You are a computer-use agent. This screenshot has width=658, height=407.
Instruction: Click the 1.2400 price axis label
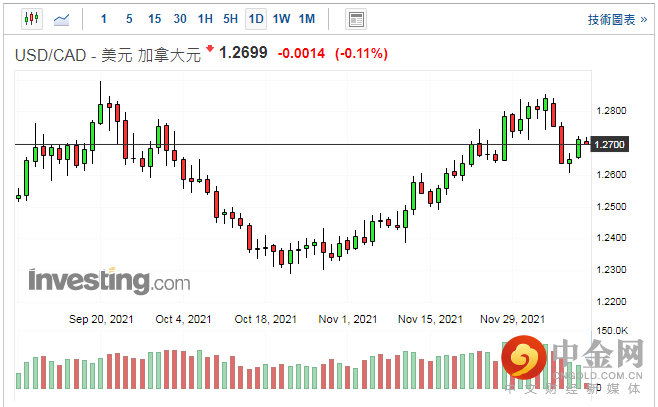tap(611, 237)
